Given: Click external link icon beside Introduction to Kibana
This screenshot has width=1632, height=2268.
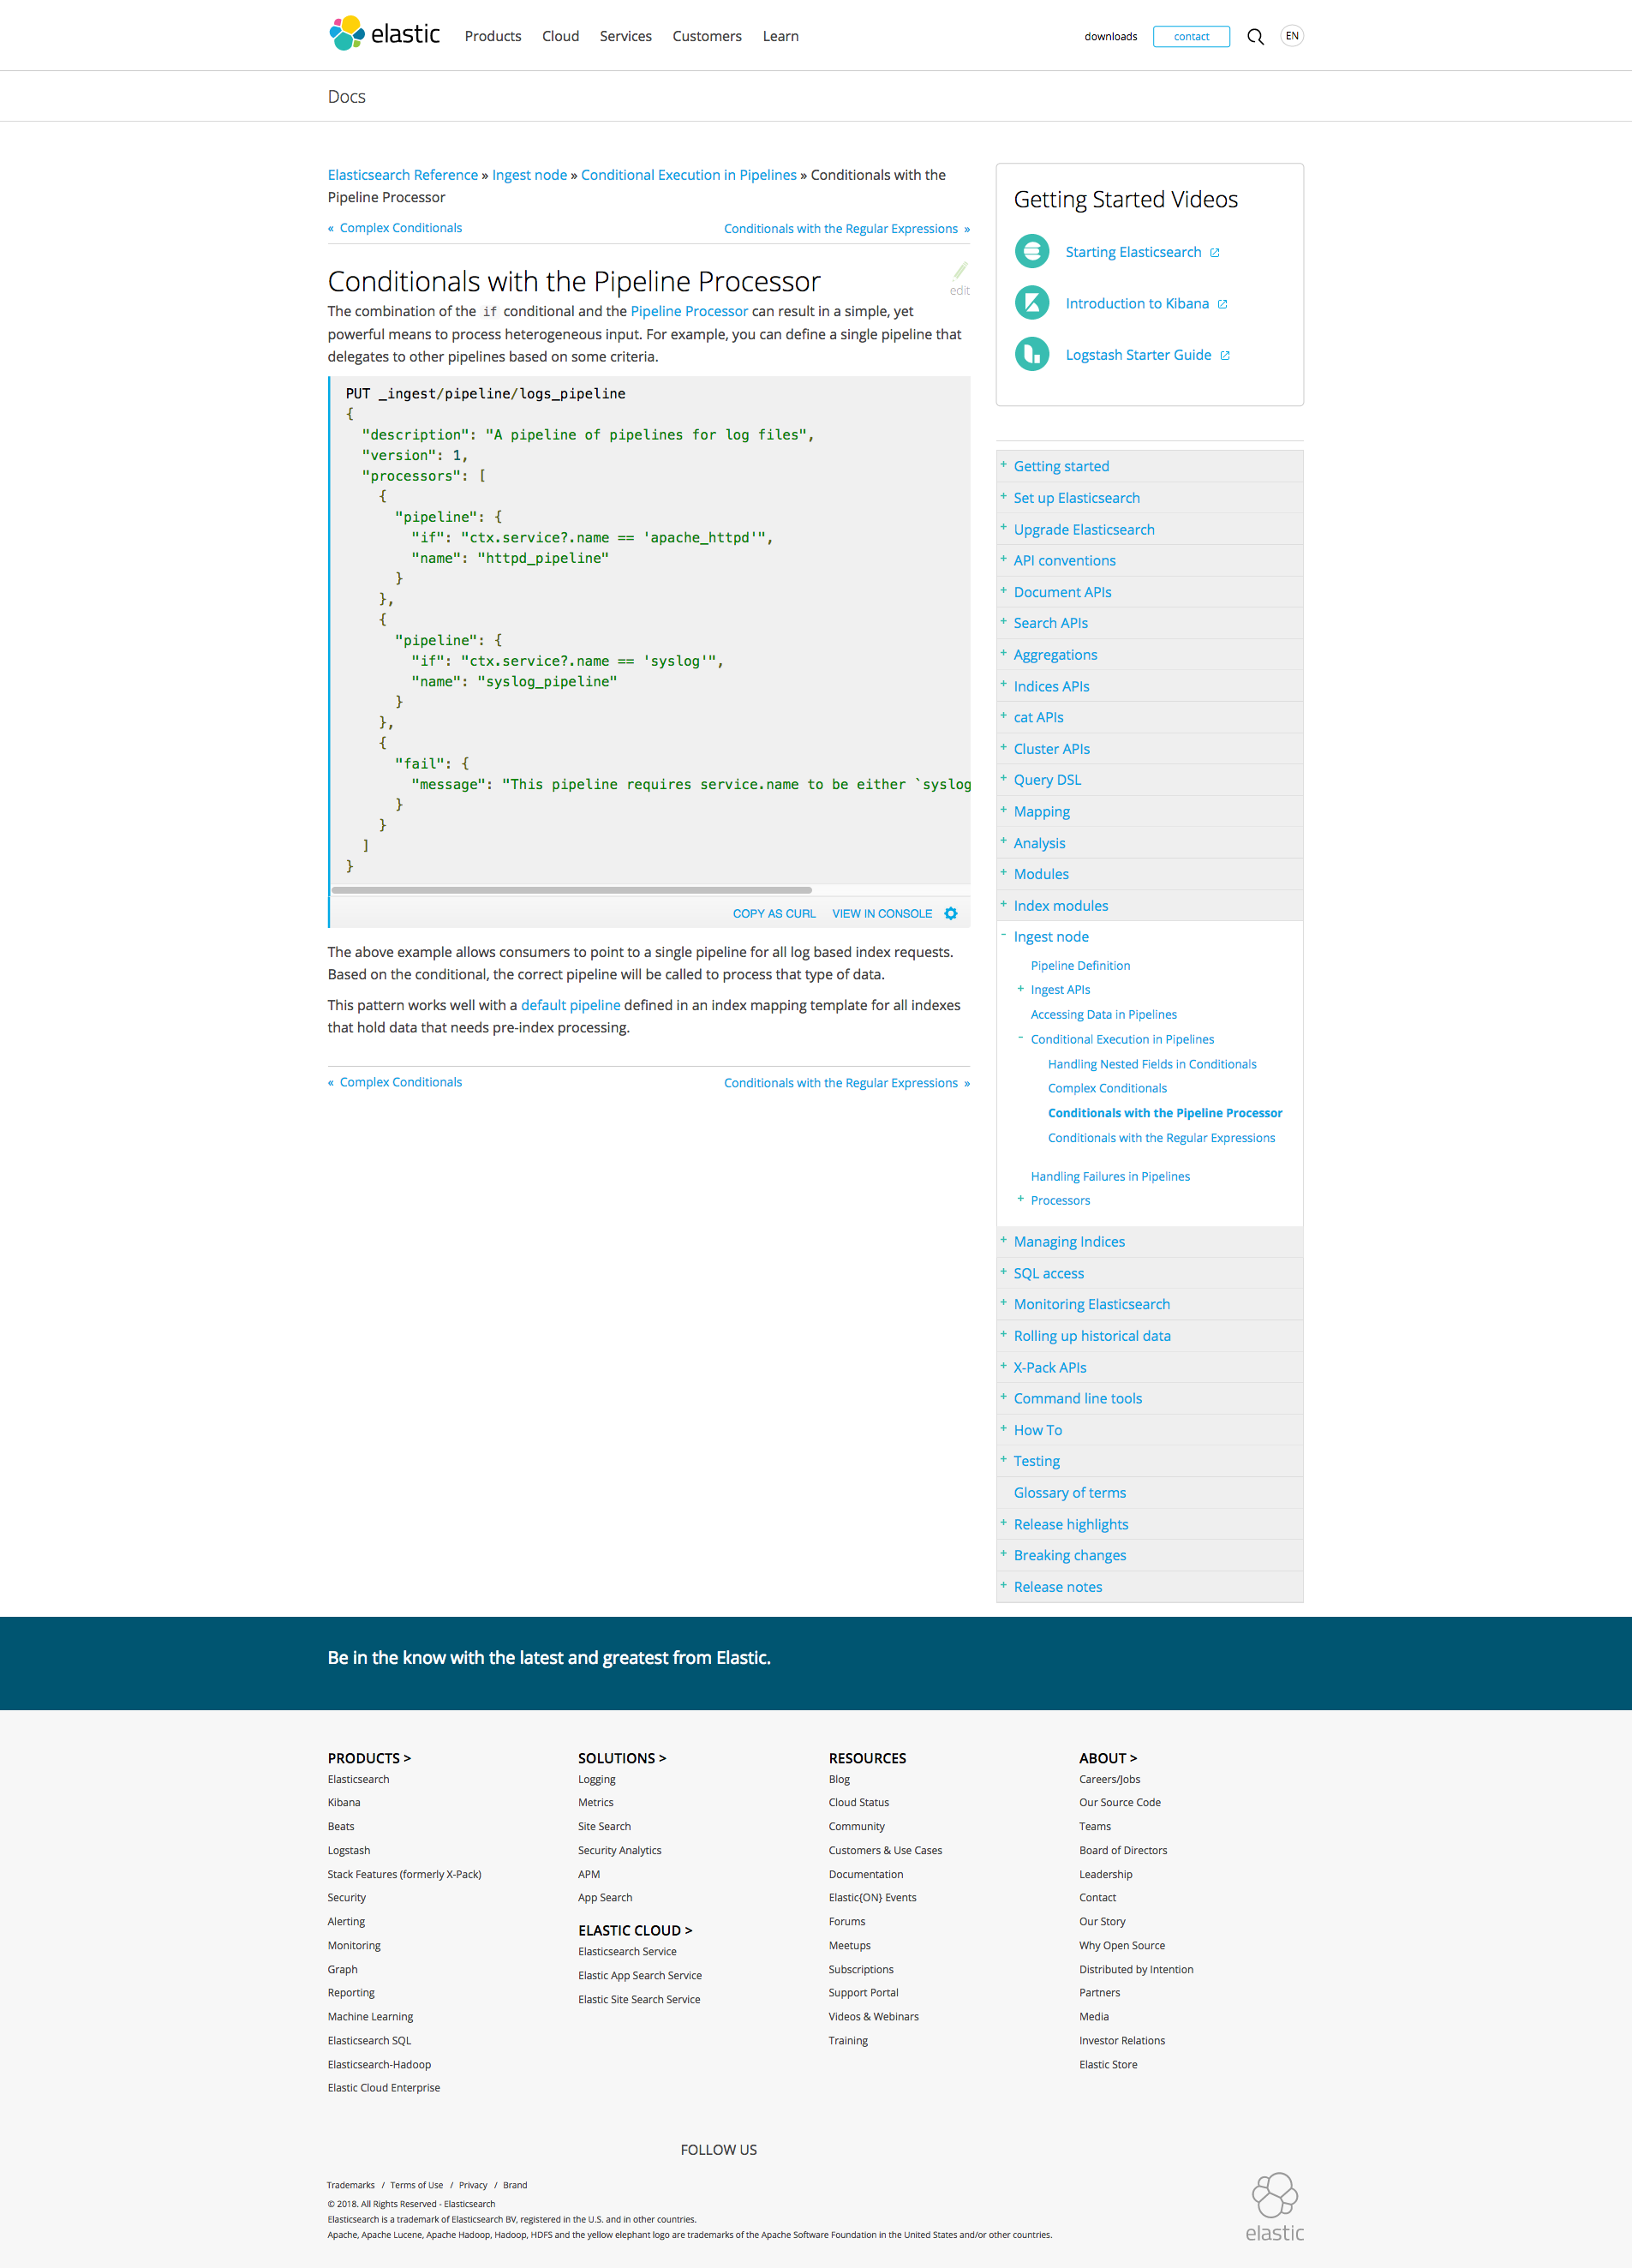Looking at the screenshot, I should [x=1222, y=304].
